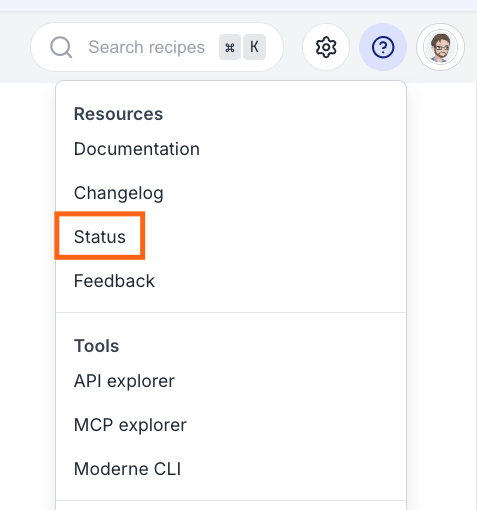This screenshot has height=510, width=477.
Task: Open Documentation from Resources
Action: (x=137, y=149)
